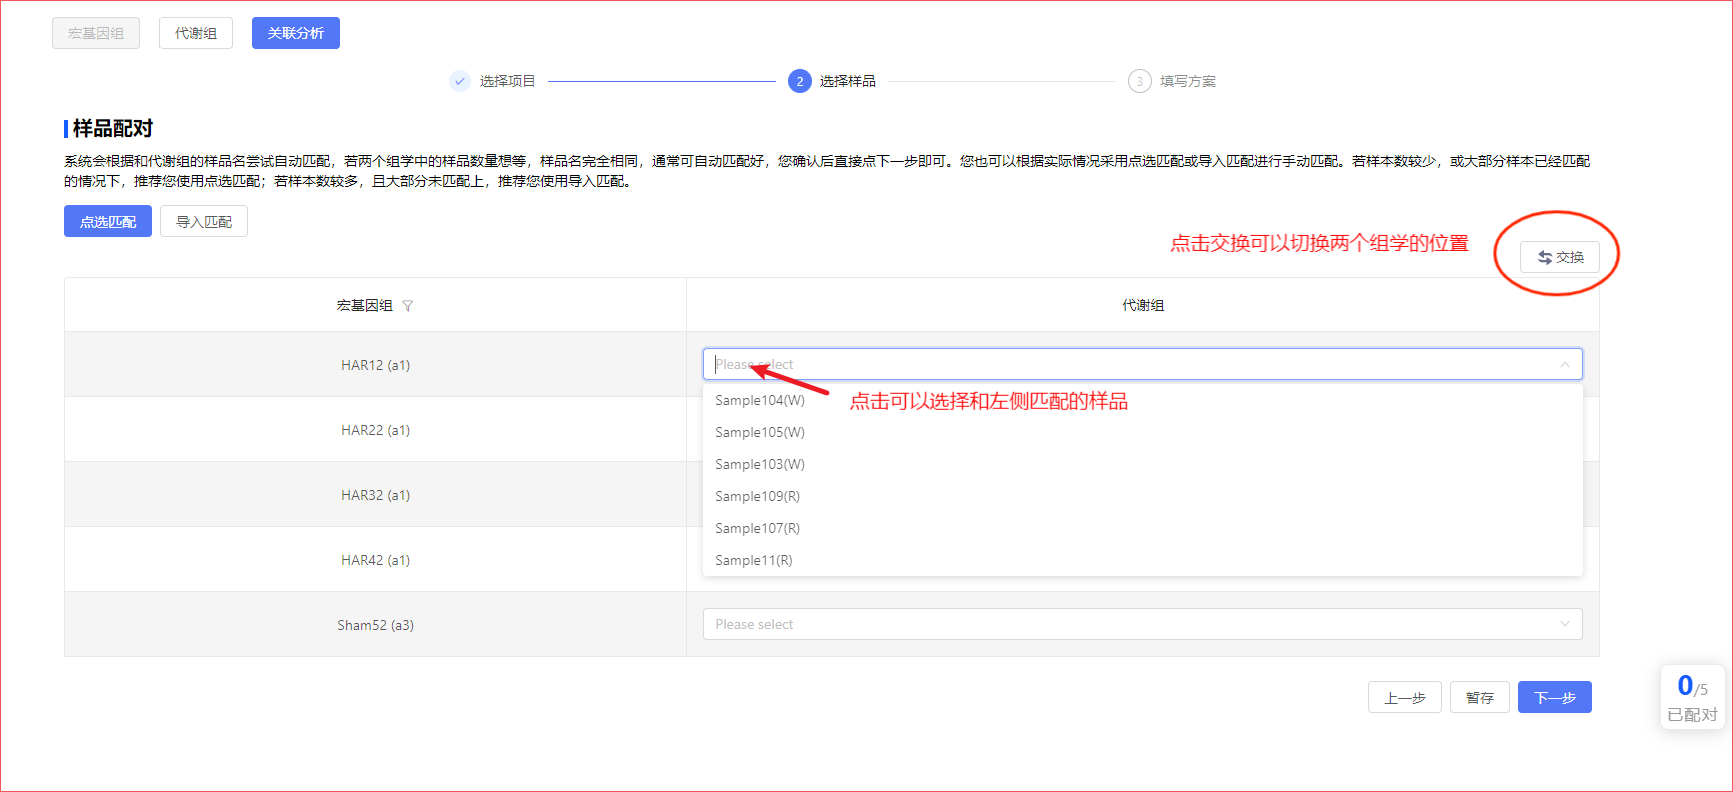The height and width of the screenshot is (792, 1733).
Task: Pick Sample109(R) option
Action: [x=1142, y=496]
